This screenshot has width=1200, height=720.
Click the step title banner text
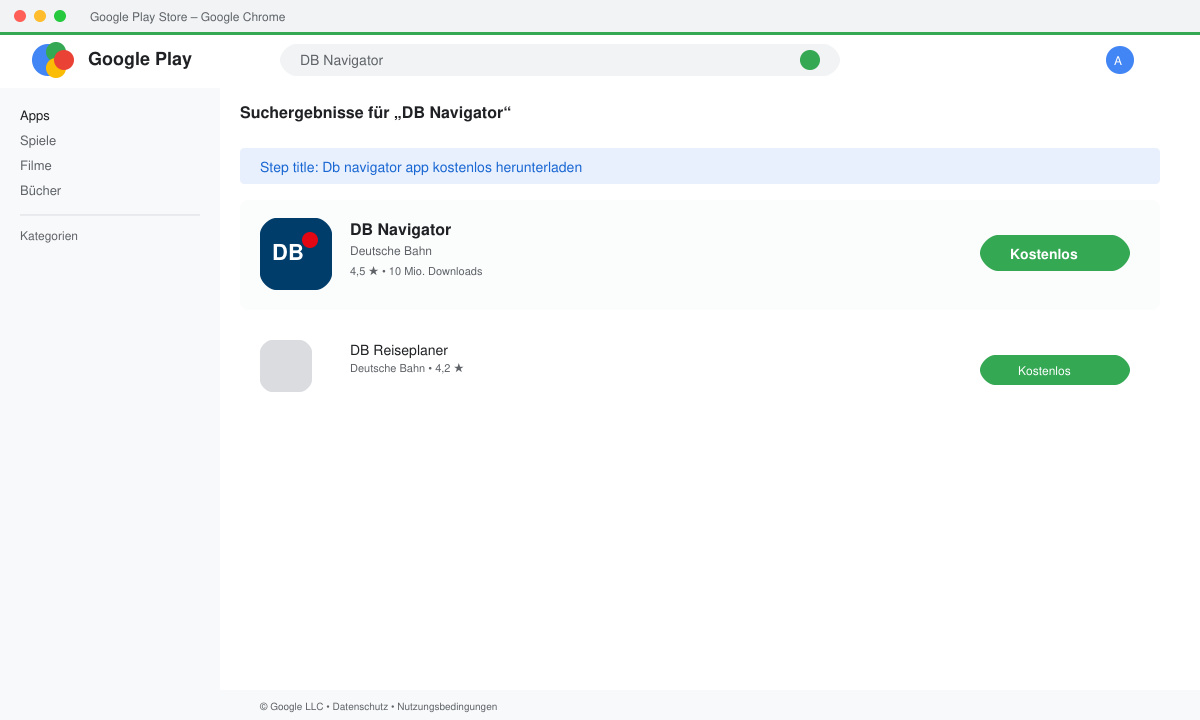point(421,167)
